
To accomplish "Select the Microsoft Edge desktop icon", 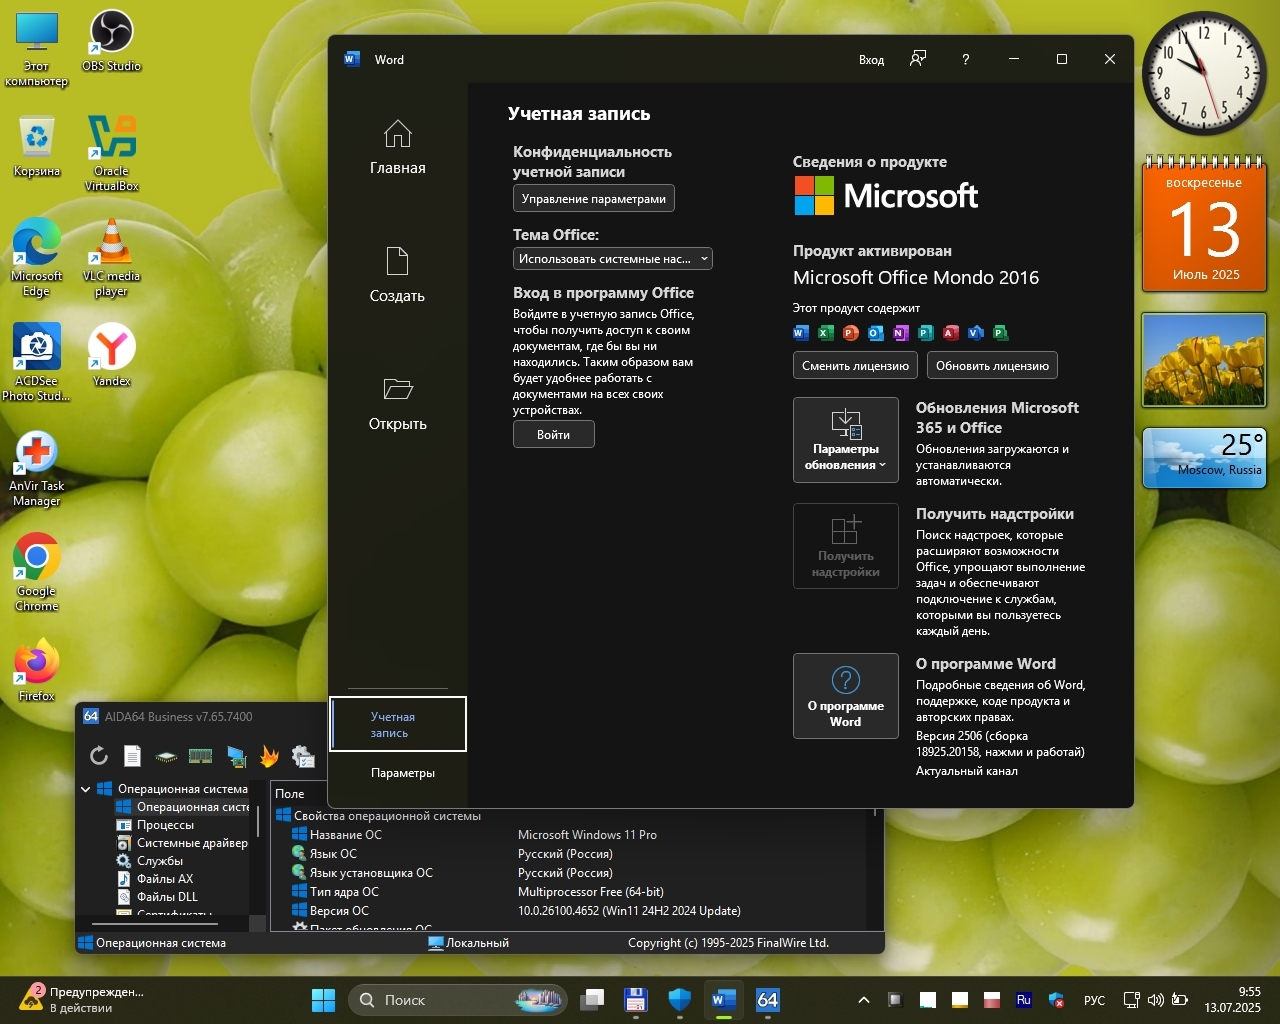I will pyautogui.click(x=36, y=258).
